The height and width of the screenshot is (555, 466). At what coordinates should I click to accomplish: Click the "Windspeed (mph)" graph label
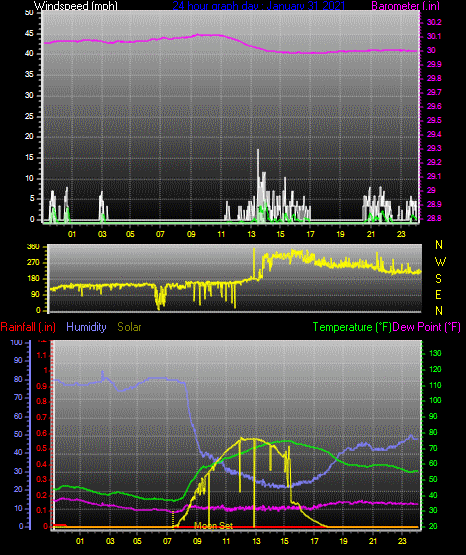[76, 5]
